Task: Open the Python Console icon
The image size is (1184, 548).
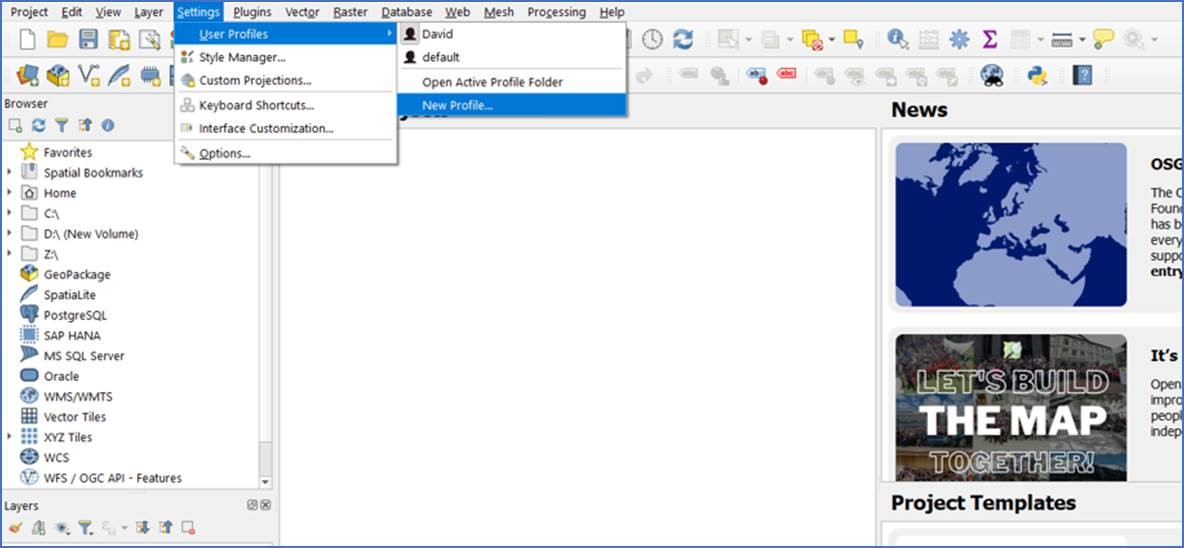Action: click(1037, 75)
